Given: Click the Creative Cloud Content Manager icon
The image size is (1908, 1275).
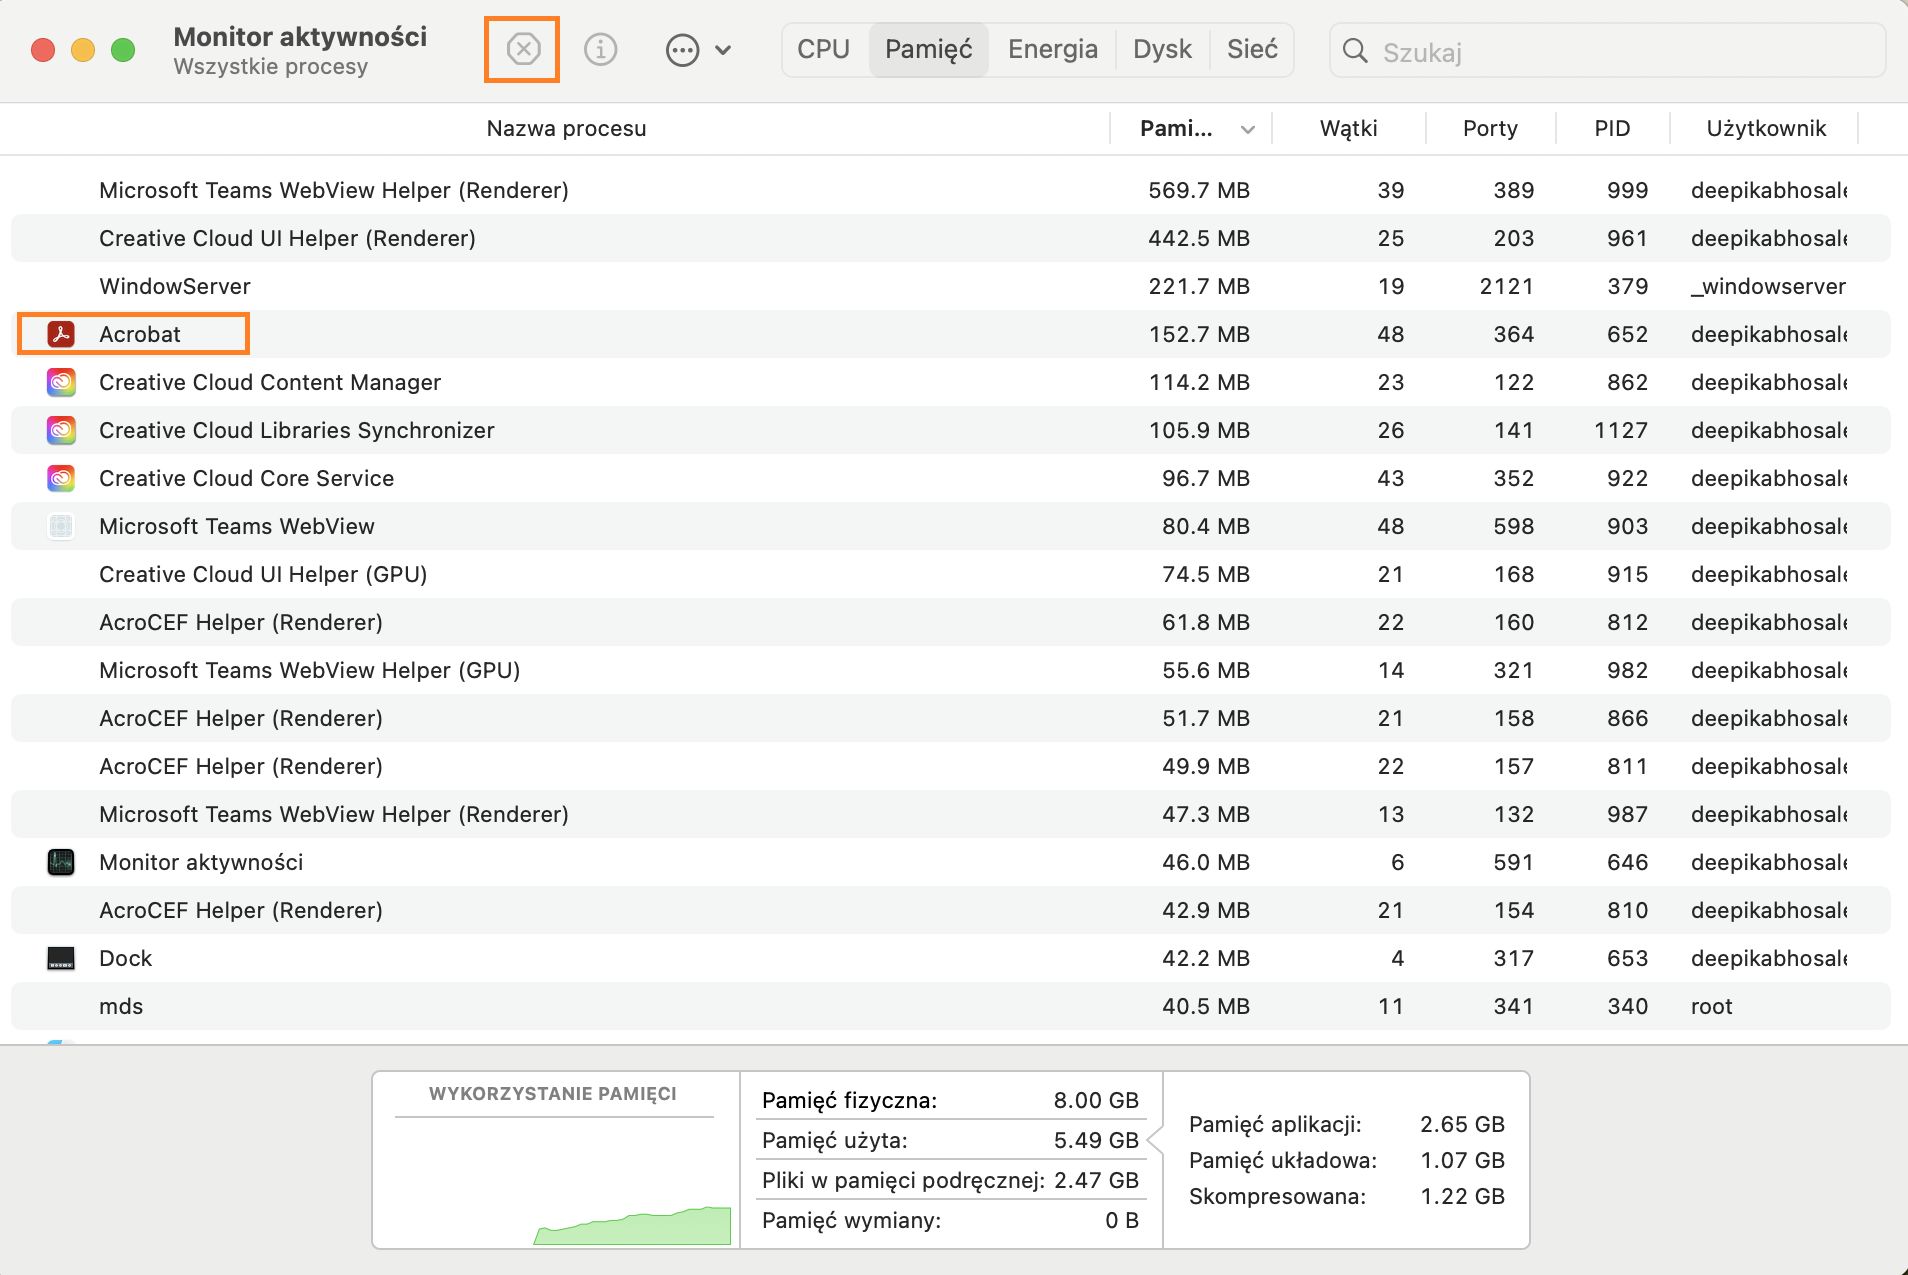Looking at the screenshot, I should 61,382.
